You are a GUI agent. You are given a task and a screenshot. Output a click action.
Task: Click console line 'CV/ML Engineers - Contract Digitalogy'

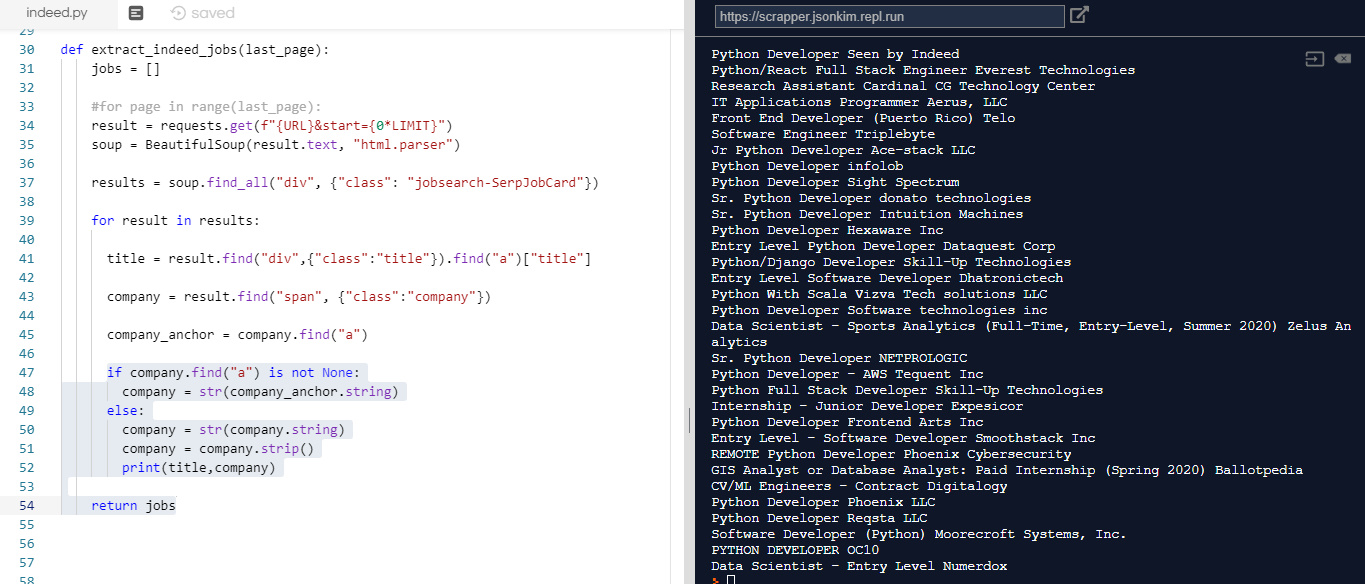pyautogui.click(x=859, y=486)
